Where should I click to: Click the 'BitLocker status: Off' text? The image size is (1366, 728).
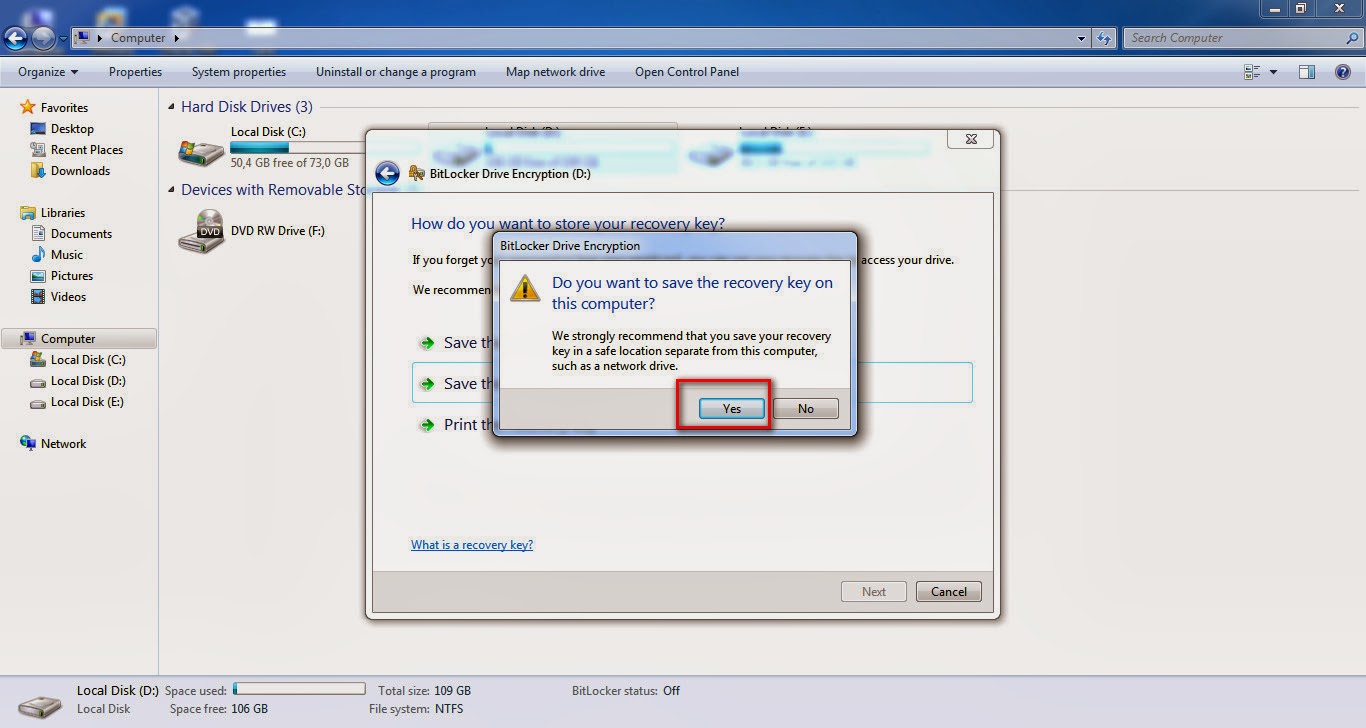point(625,691)
